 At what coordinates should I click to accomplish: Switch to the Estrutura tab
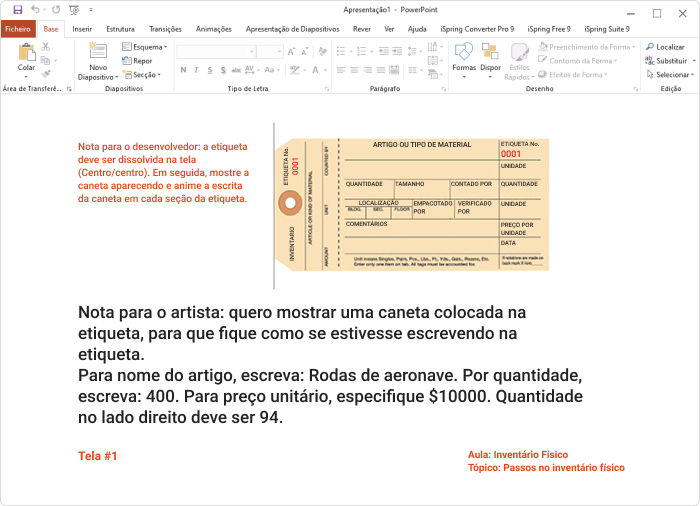tap(120, 29)
